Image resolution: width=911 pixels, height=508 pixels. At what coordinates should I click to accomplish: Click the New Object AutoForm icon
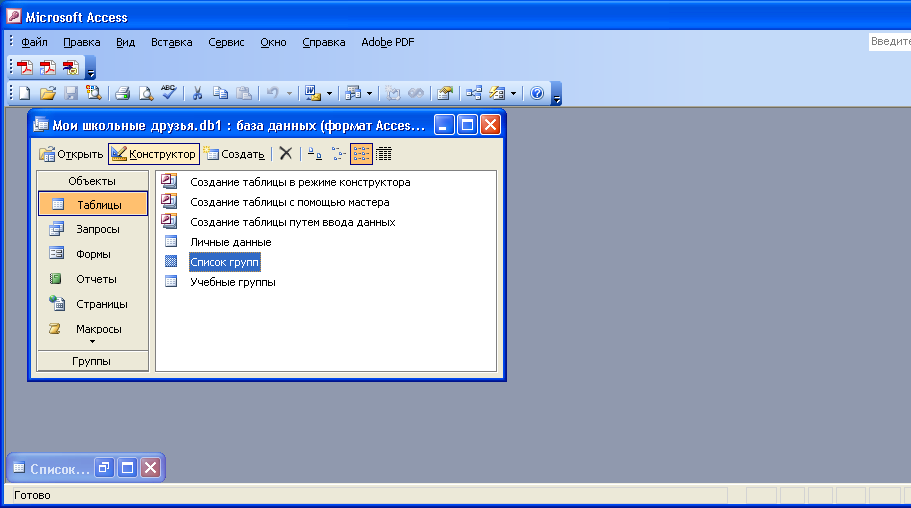(497, 93)
